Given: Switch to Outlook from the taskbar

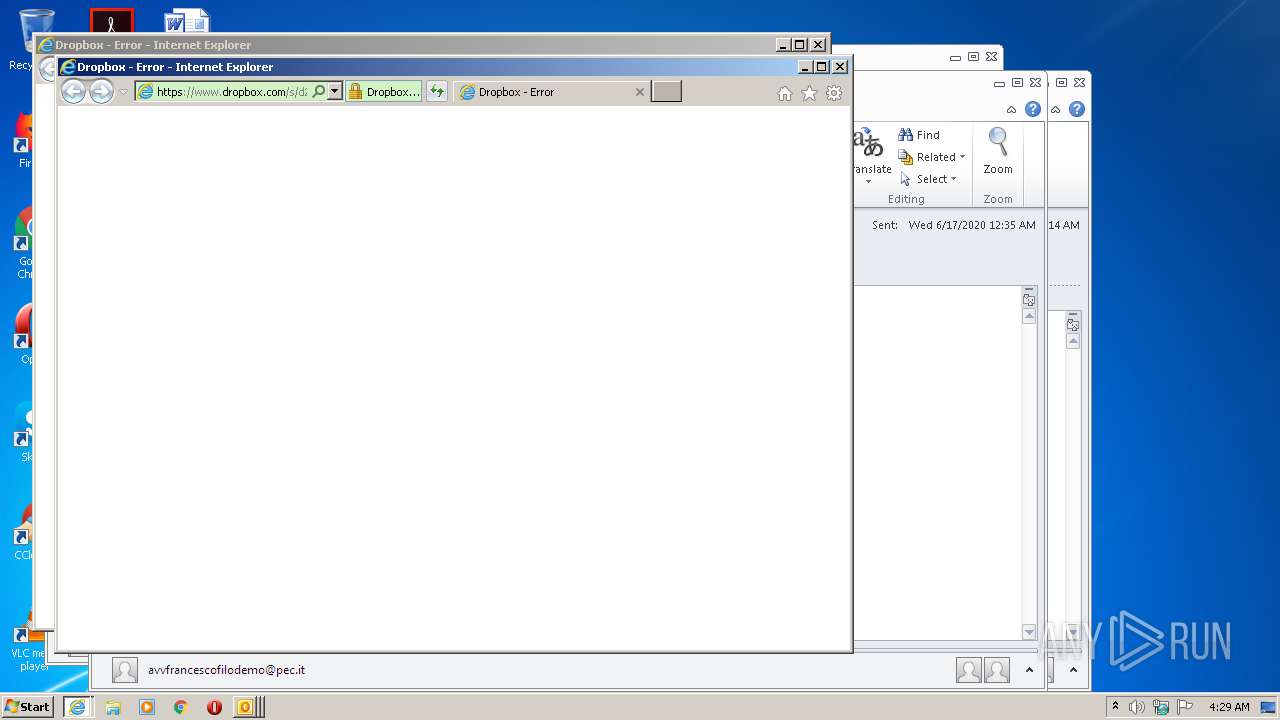Looking at the screenshot, I should (246, 706).
